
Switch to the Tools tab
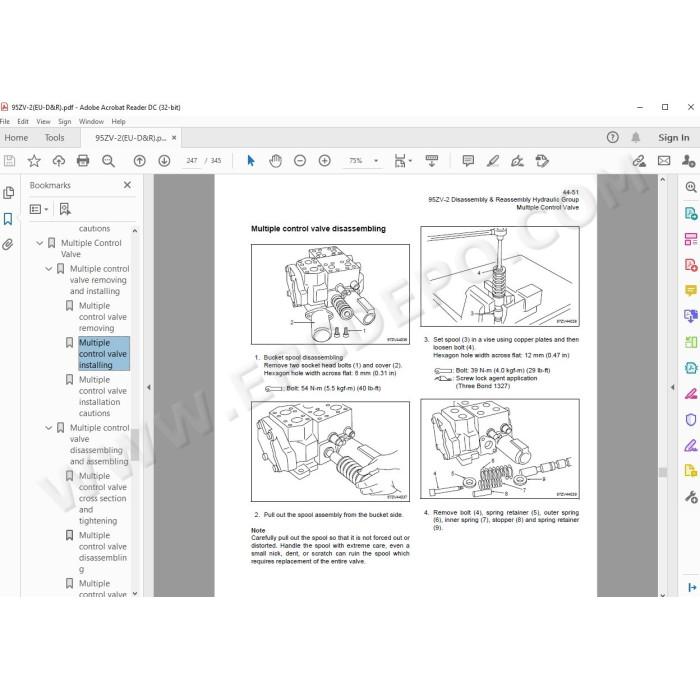click(54, 138)
